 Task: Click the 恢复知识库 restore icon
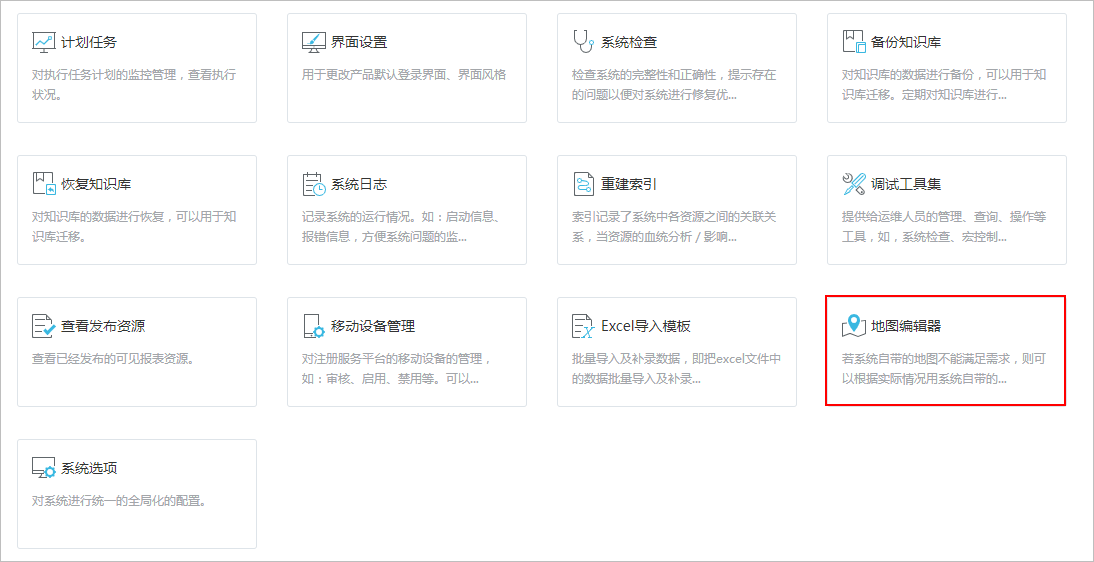pyautogui.click(x=43, y=184)
